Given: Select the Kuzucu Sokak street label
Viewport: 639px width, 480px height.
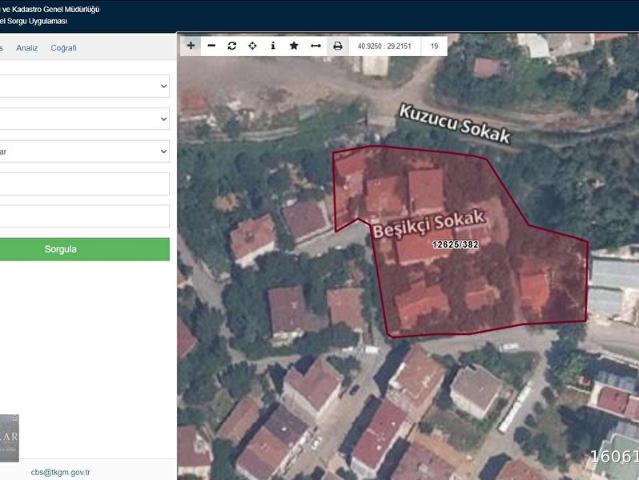Looking at the screenshot, I should coord(454,124).
